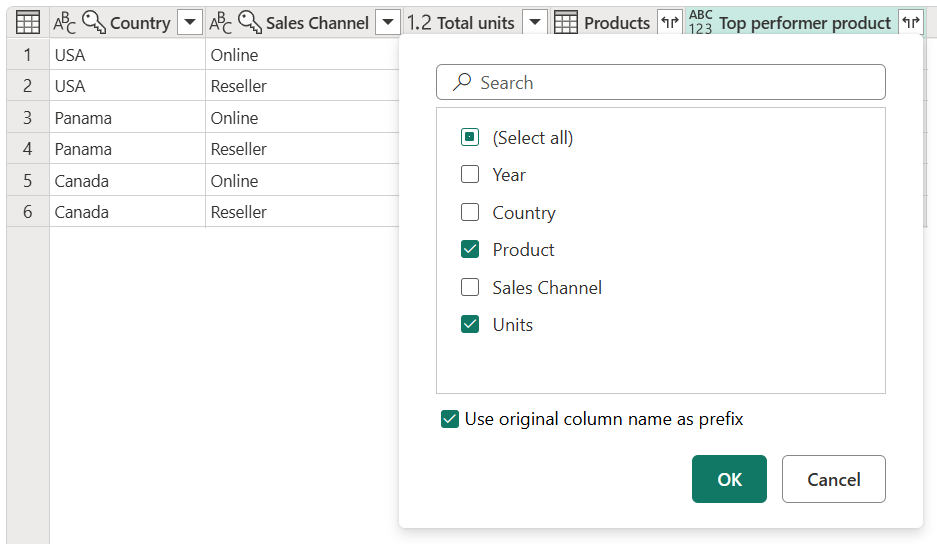Select row 3 header number
The width and height of the screenshot is (937, 544).
(28, 118)
